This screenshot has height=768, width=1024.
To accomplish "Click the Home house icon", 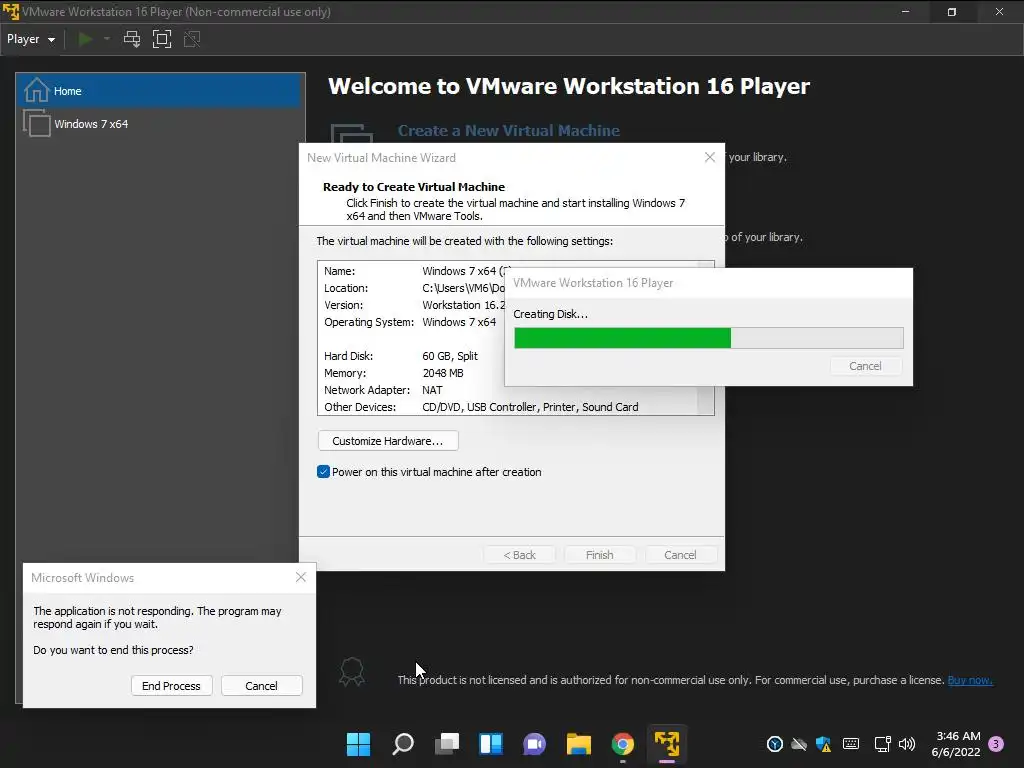I will point(37,90).
